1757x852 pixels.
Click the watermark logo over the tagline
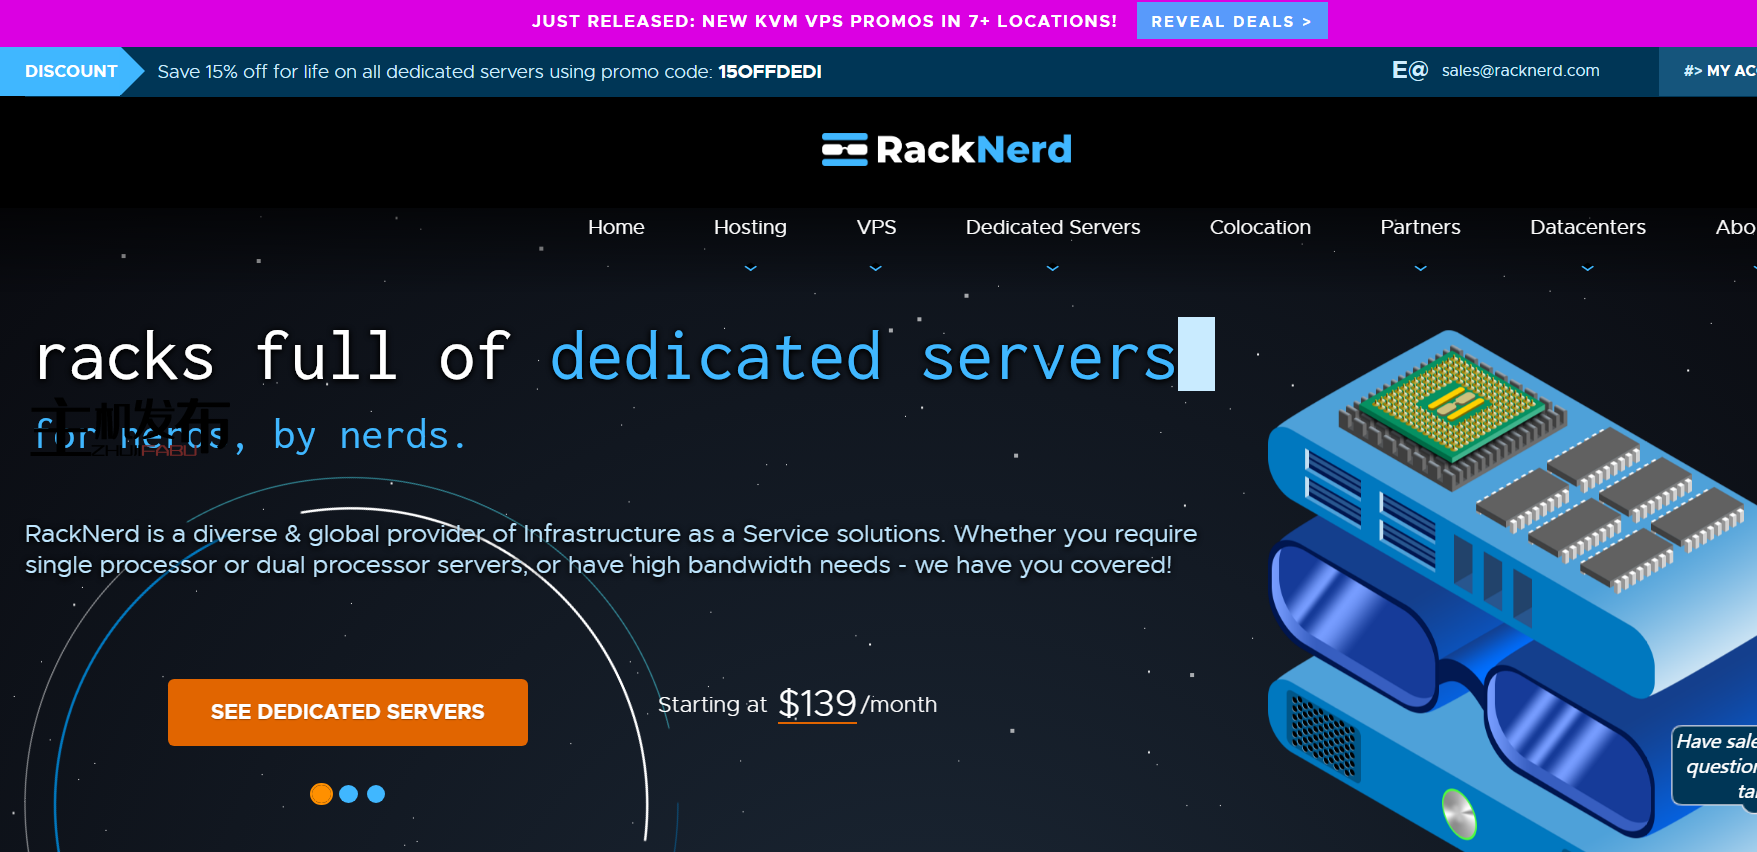tap(130, 427)
